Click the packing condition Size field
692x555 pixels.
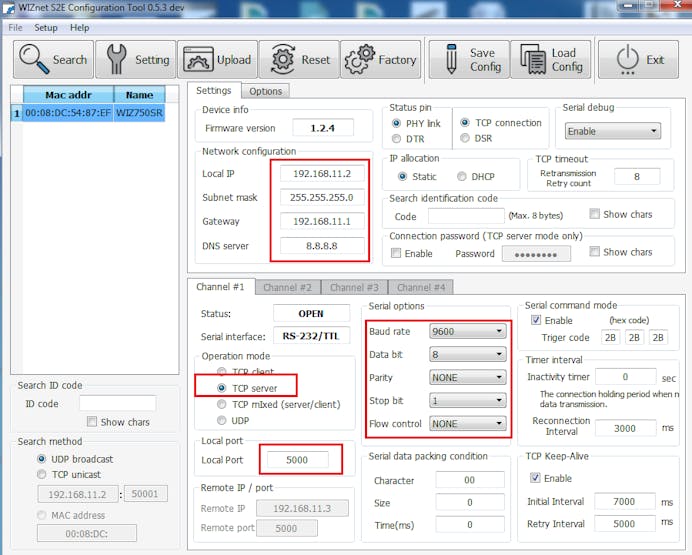[470, 502]
